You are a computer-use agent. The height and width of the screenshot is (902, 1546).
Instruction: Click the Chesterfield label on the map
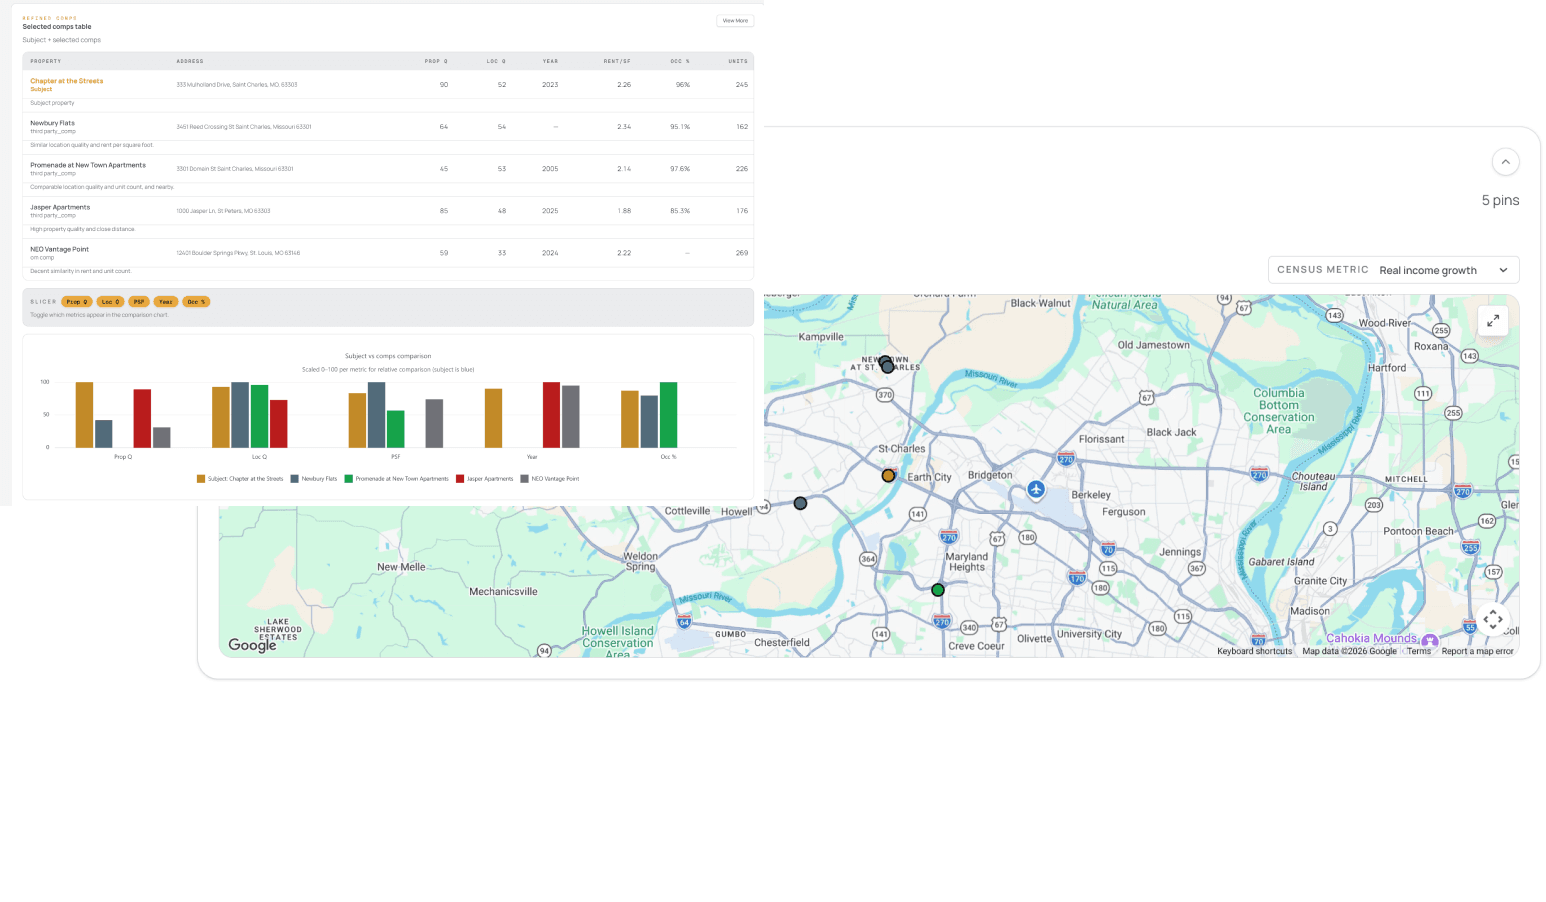[782, 642]
